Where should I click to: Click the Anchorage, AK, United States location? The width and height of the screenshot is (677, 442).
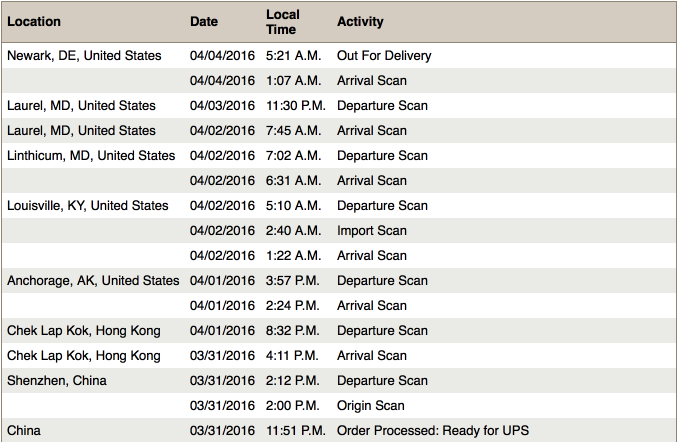click(93, 281)
